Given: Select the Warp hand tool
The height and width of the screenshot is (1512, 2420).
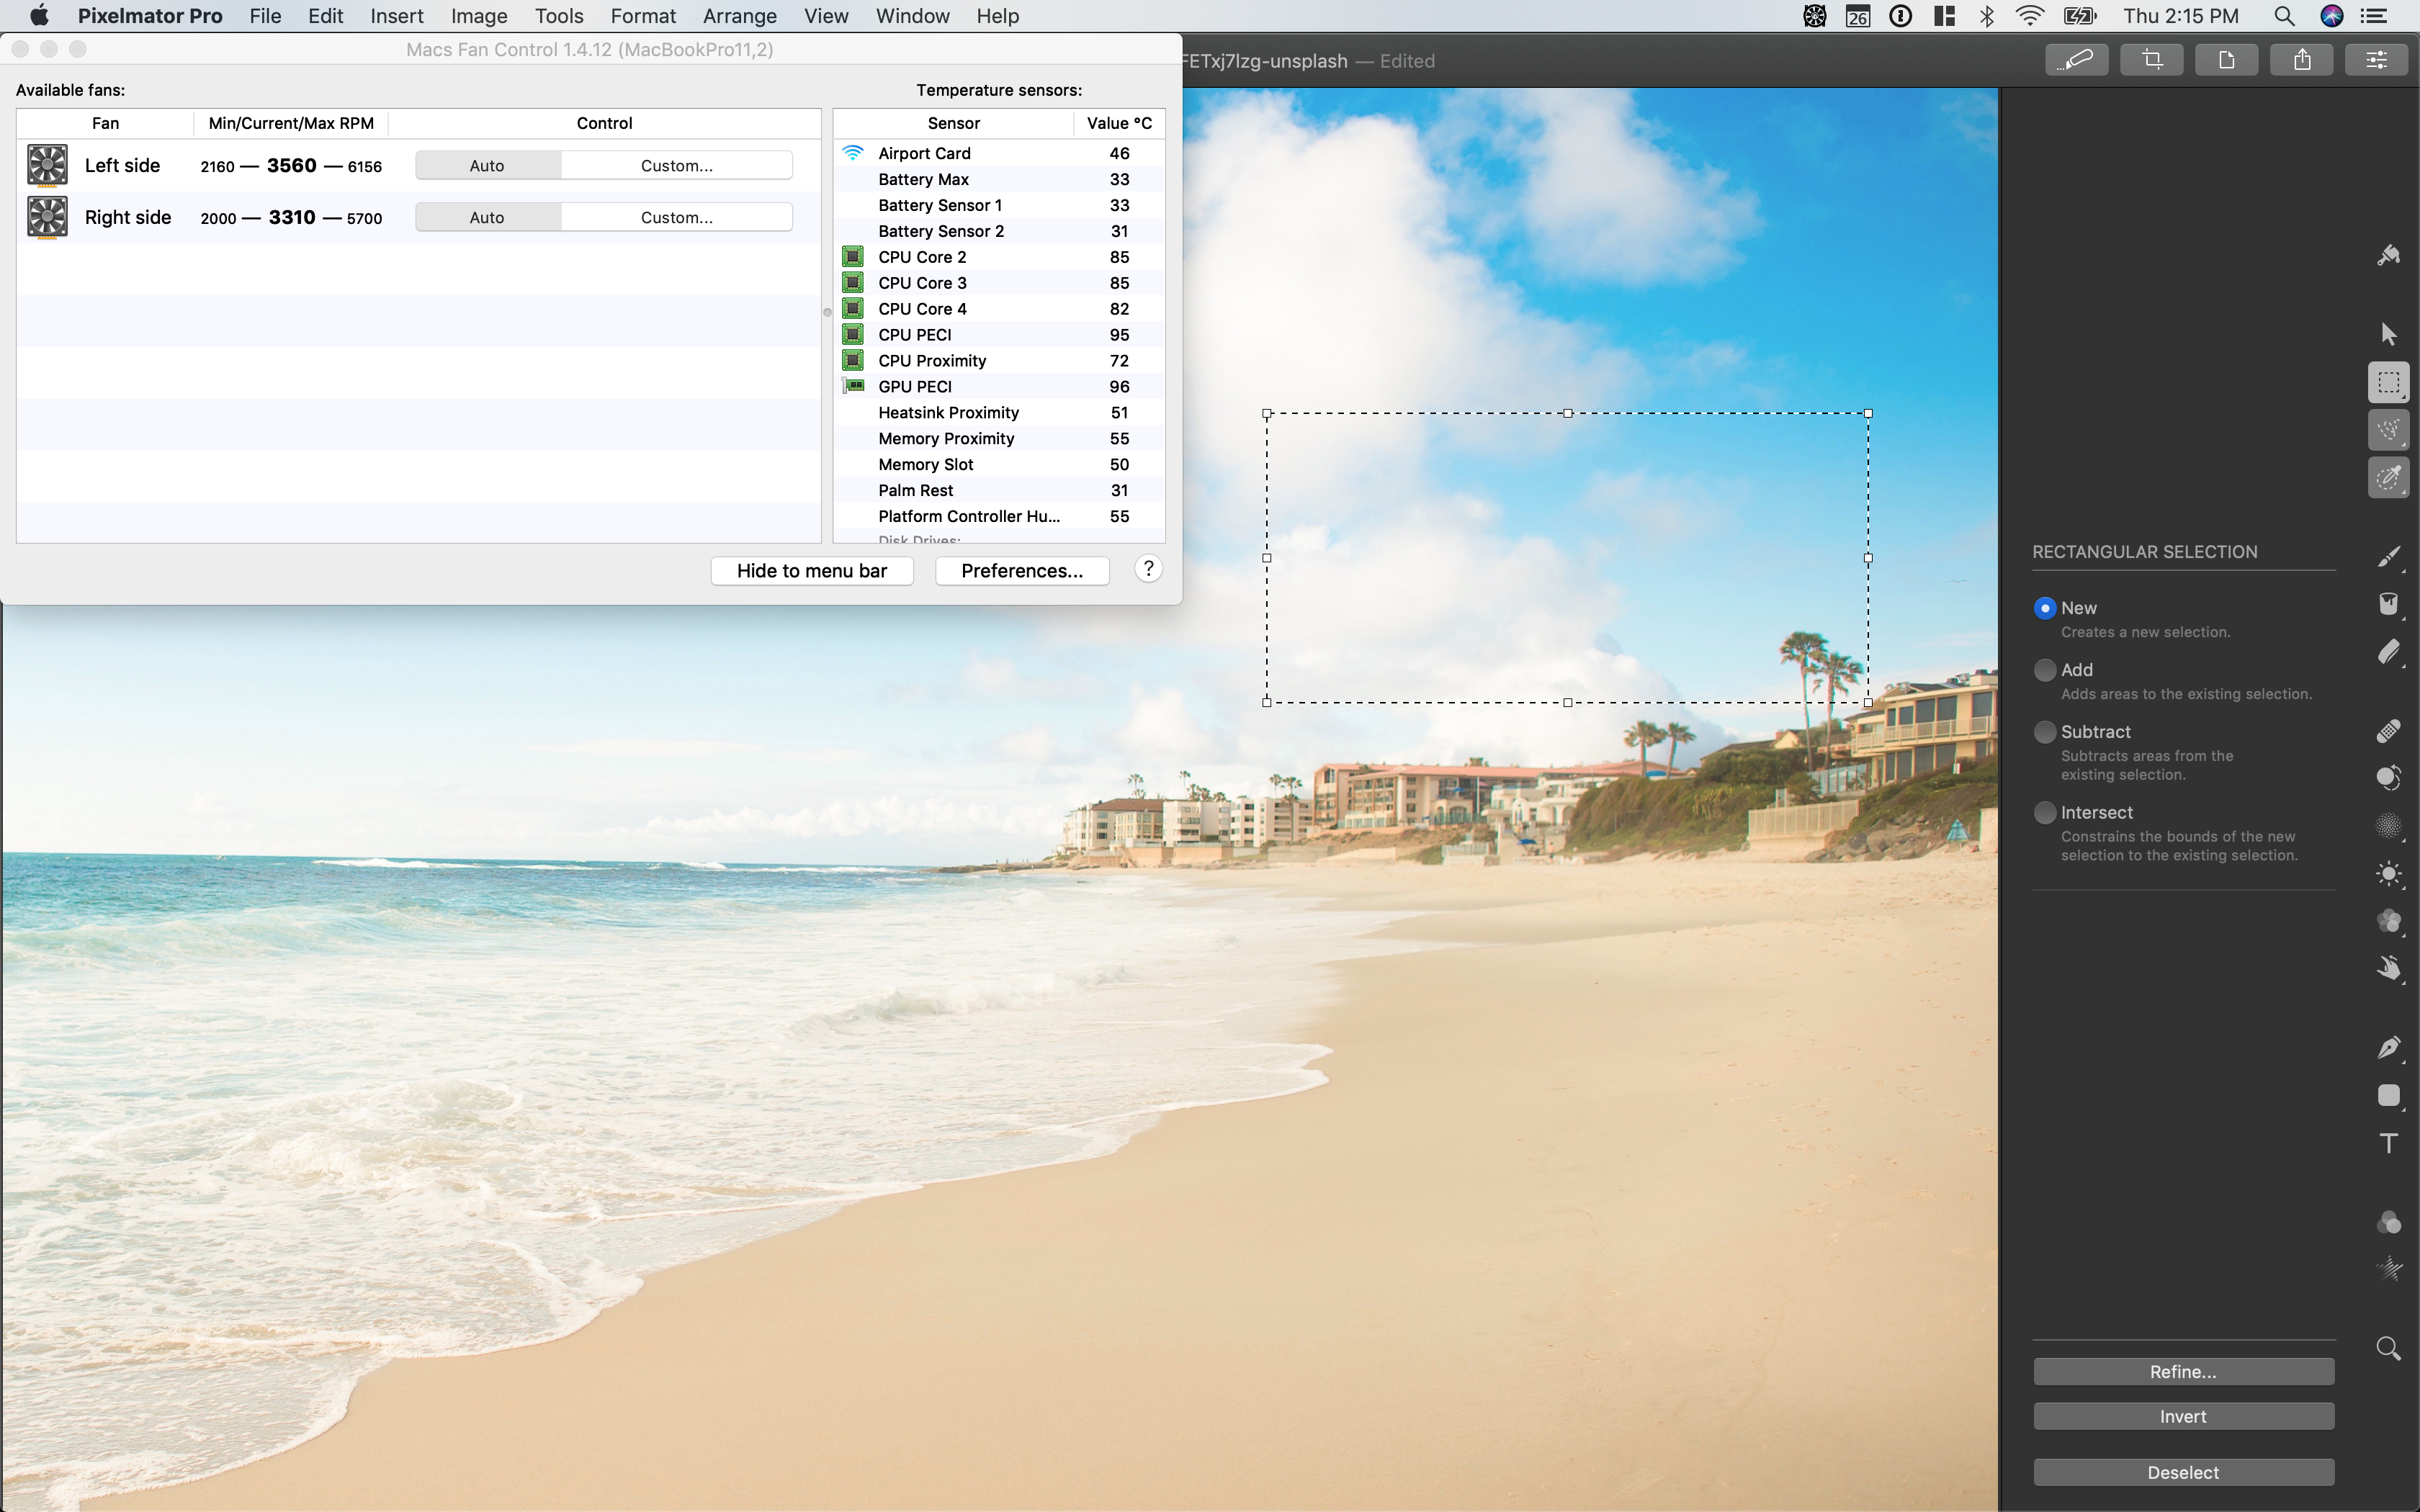Looking at the screenshot, I should pos(2388,969).
